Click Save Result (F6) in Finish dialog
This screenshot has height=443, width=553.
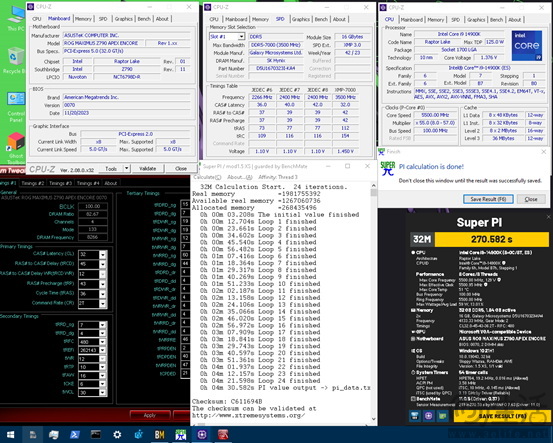tap(488, 199)
